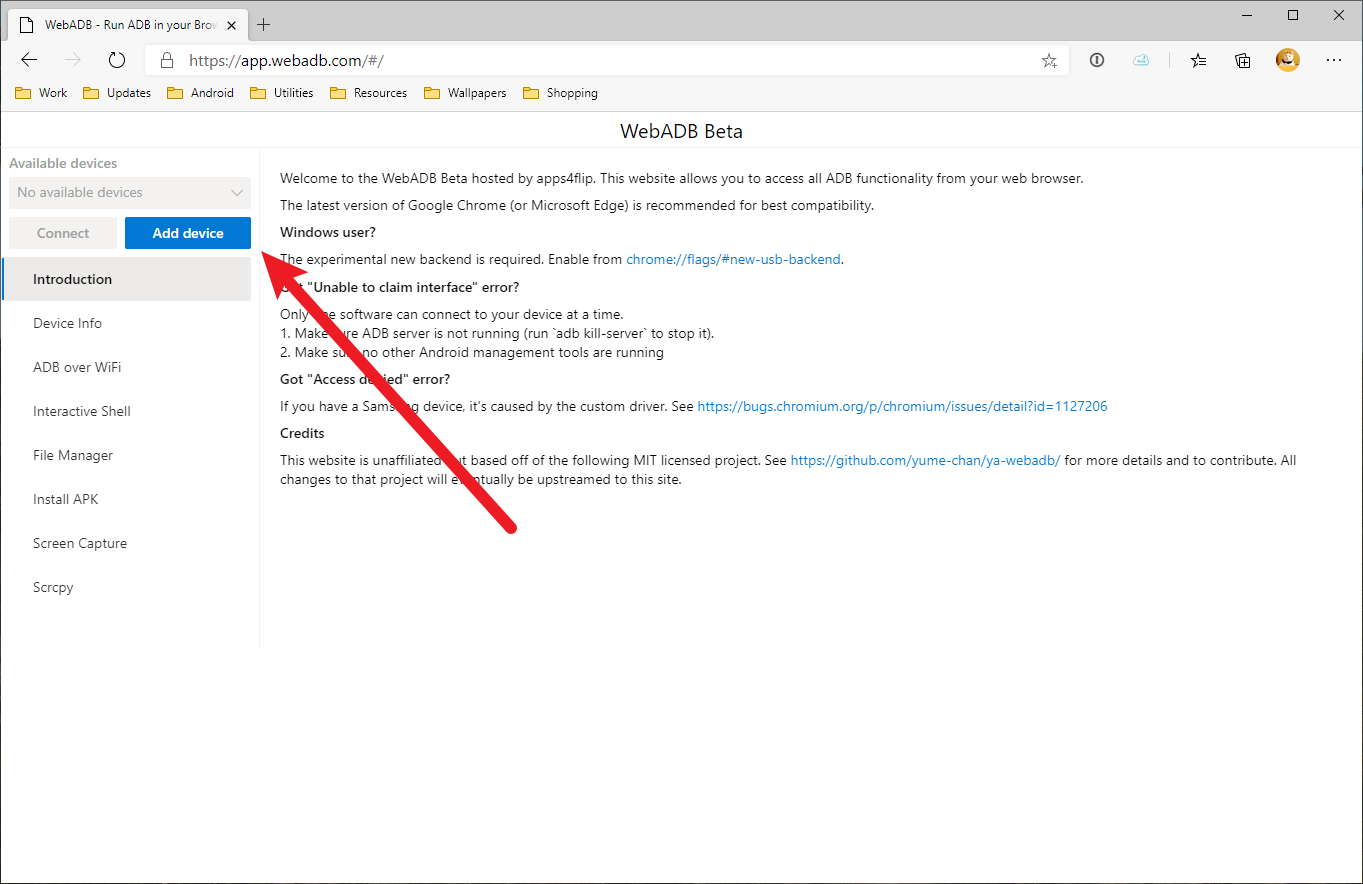Open the Utilities bookmarks folder
Image resolution: width=1363 pixels, height=884 pixels.
[x=282, y=93]
